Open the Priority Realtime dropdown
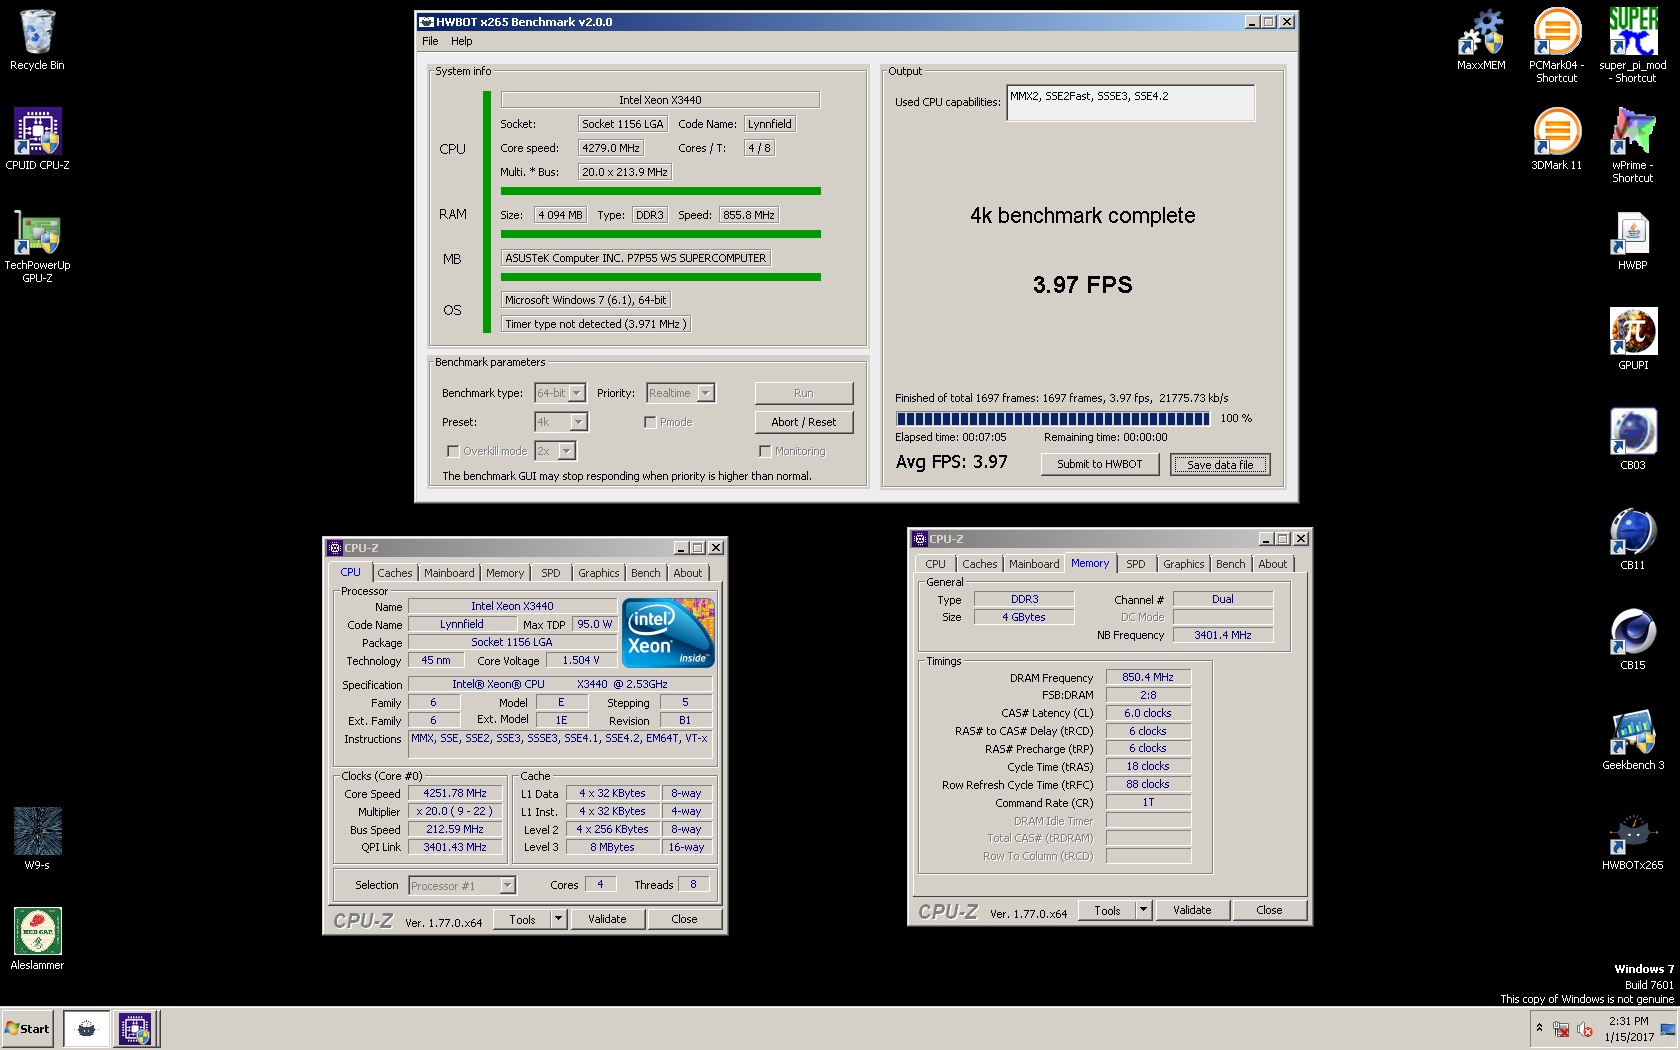Viewport: 1680px width, 1050px height. (x=706, y=393)
